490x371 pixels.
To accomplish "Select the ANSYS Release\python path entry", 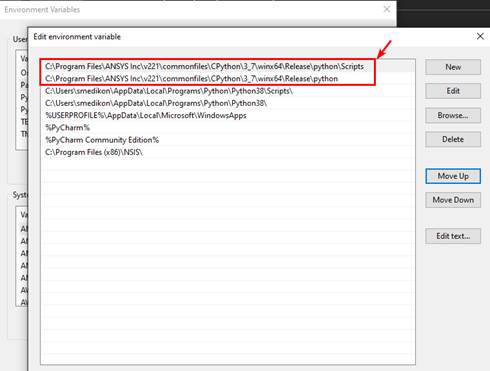I will pyautogui.click(x=228, y=79).
